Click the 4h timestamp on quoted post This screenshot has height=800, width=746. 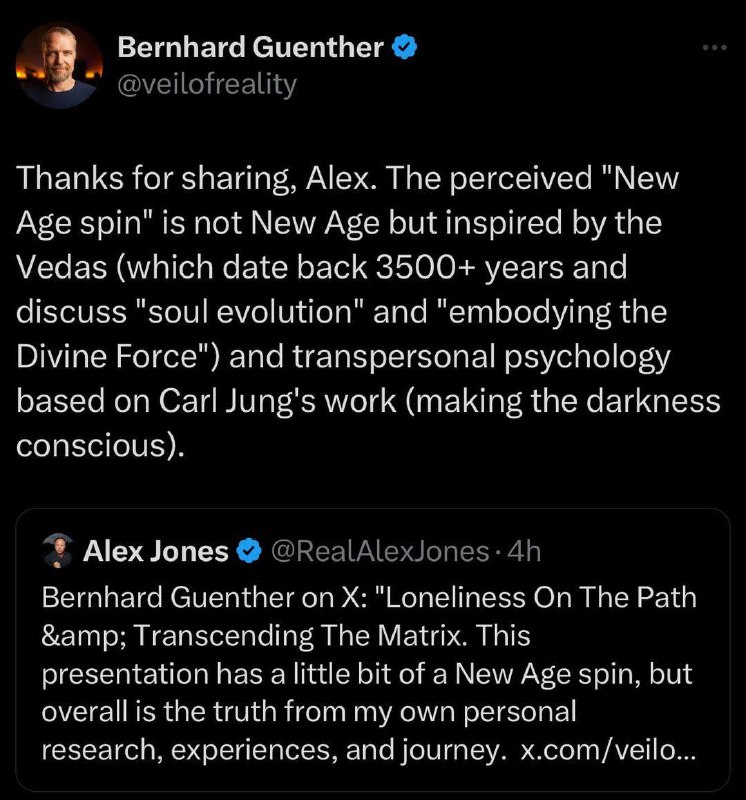(x=524, y=550)
